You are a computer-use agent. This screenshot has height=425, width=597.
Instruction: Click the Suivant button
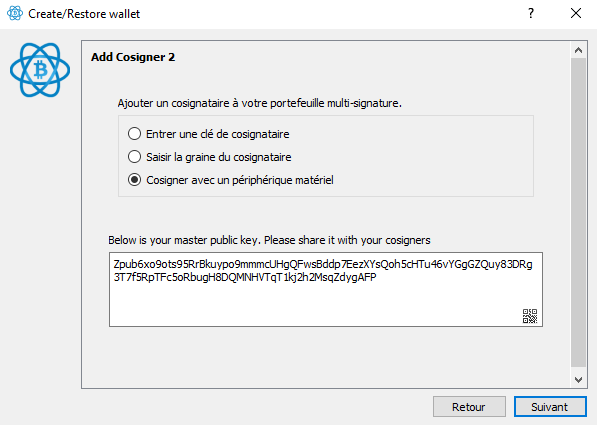click(x=550, y=407)
